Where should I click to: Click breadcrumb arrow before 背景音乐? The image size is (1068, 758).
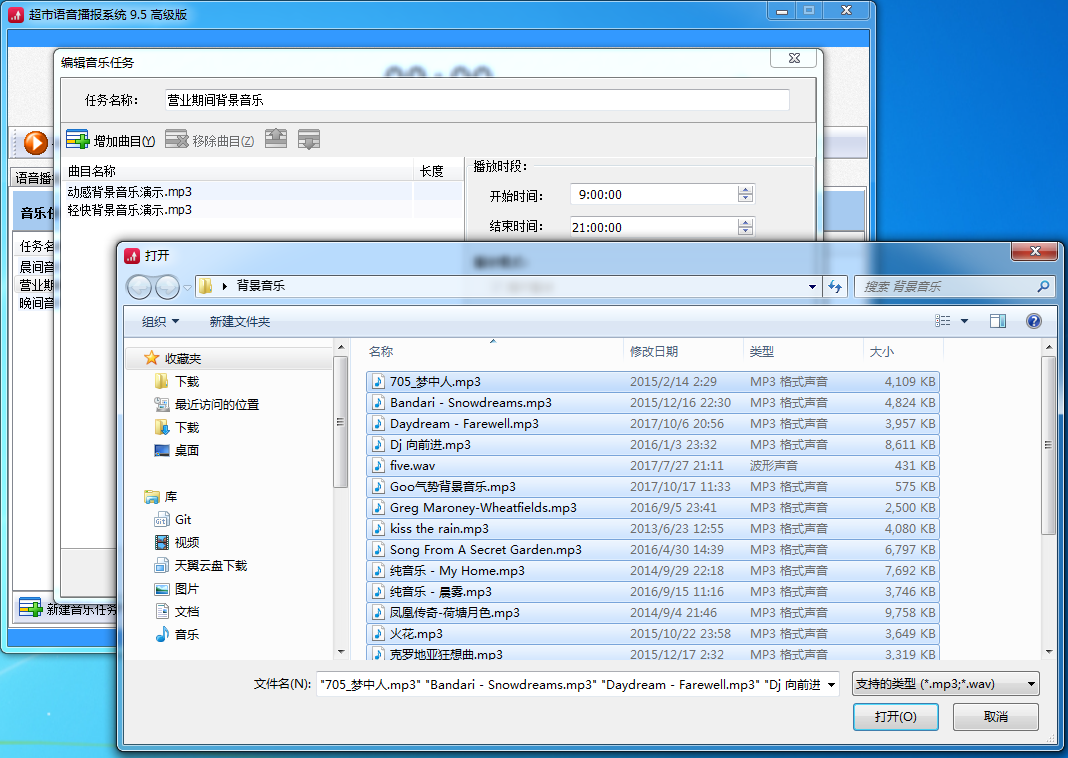point(225,287)
